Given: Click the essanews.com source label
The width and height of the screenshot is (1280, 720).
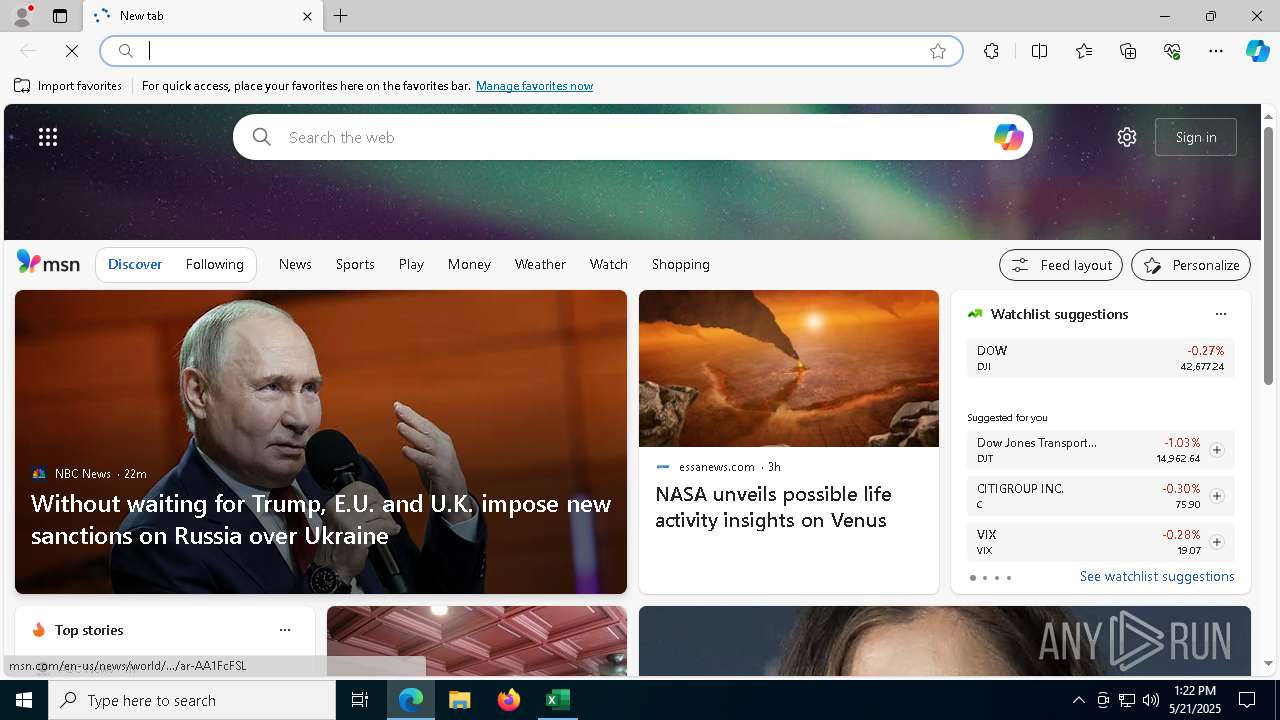Looking at the screenshot, I should (717, 467).
